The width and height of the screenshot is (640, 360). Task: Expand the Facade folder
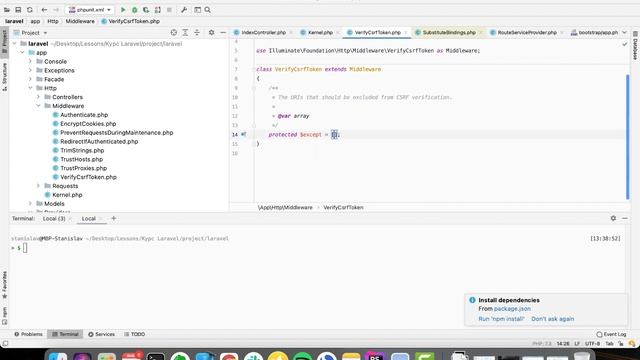click(30, 80)
